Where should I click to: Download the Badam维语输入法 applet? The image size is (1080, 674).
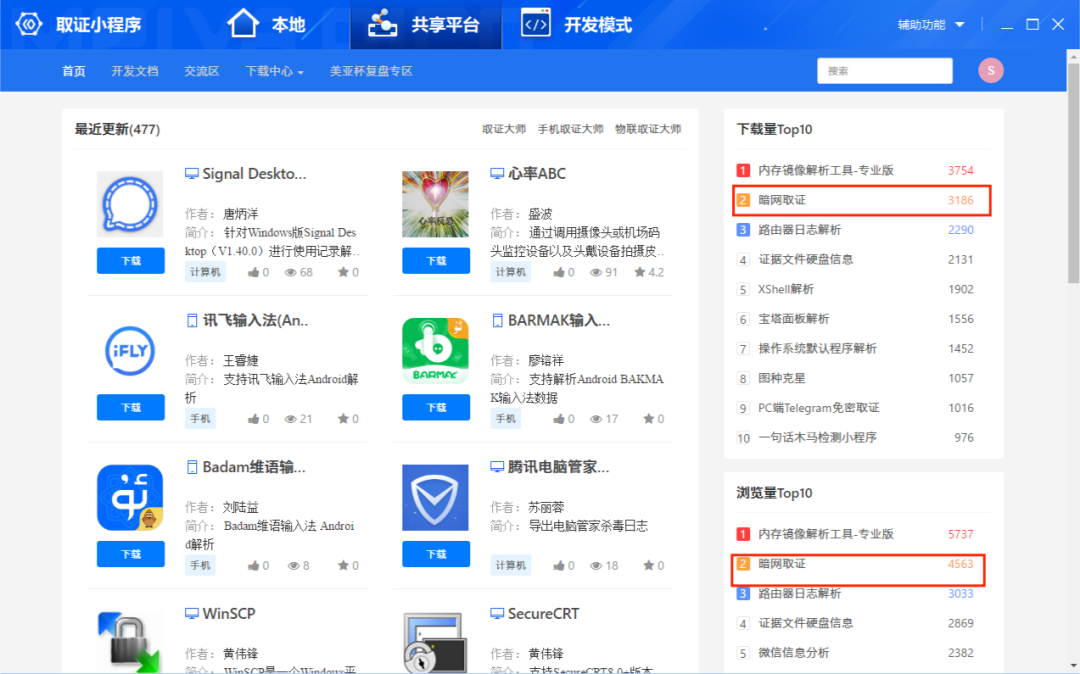coord(131,554)
